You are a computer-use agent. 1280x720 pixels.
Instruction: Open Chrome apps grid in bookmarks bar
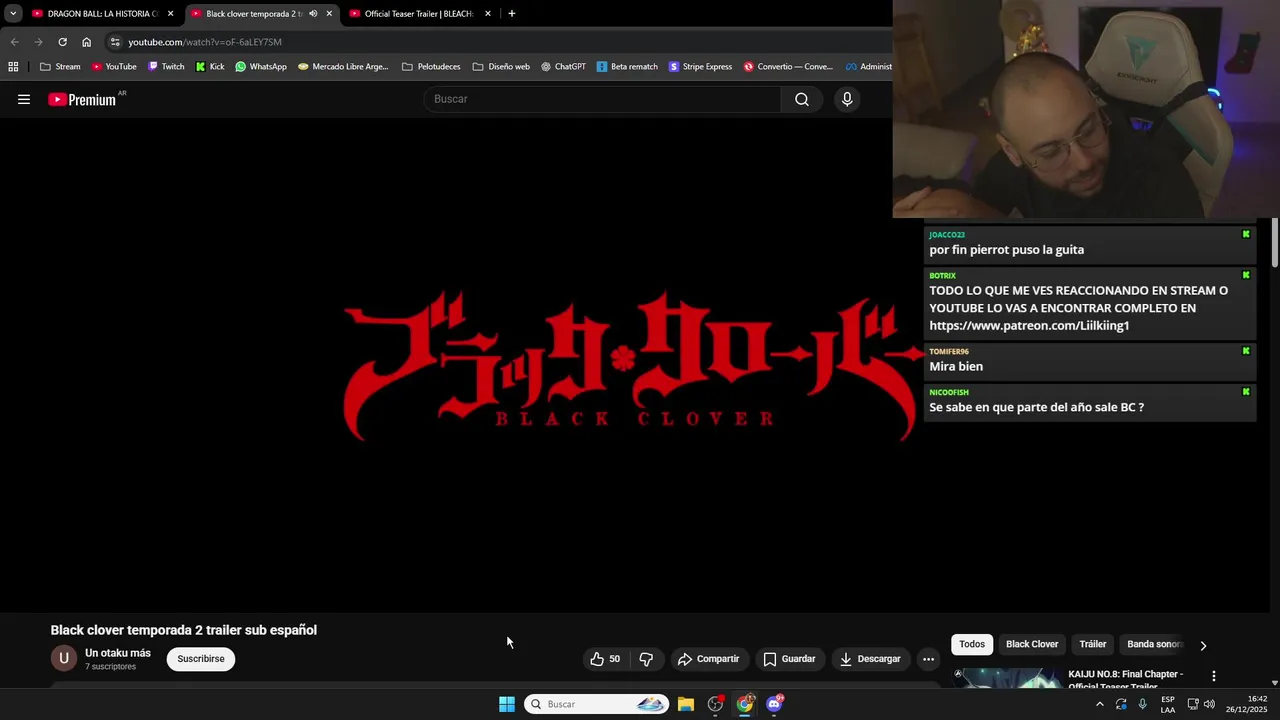13,67
